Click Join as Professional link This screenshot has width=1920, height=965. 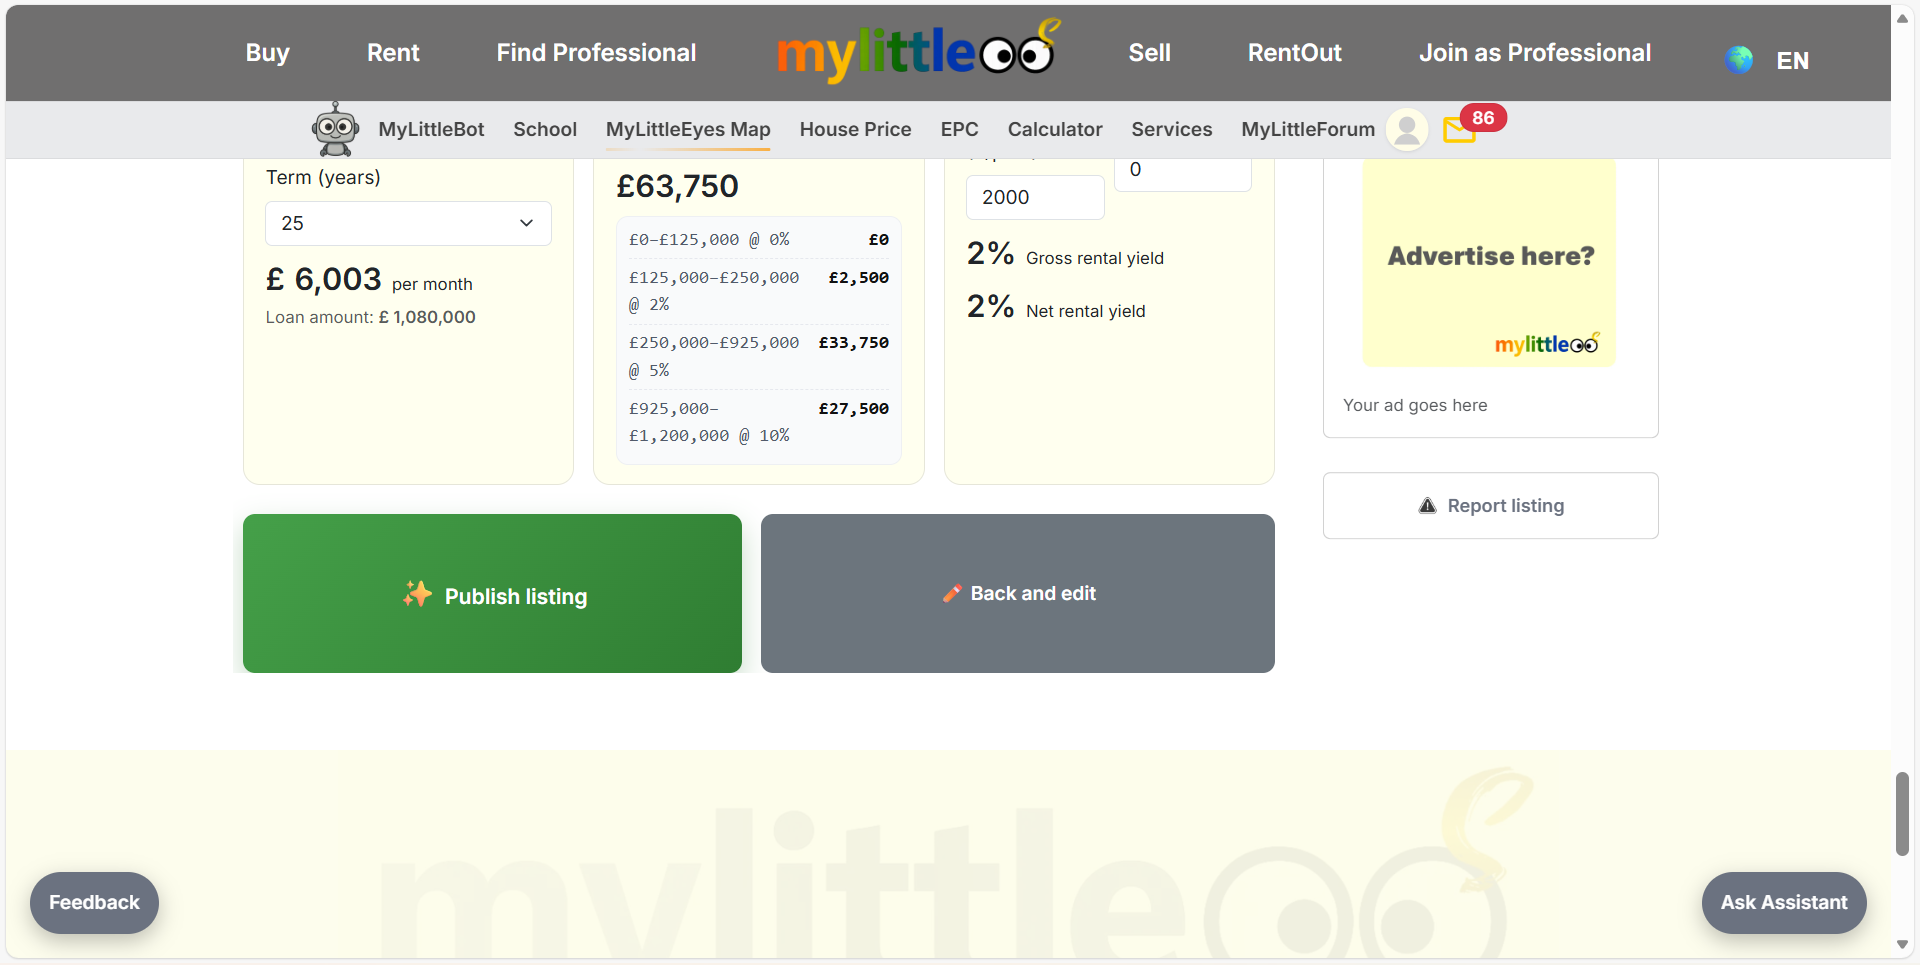[x=1534, y=53]
